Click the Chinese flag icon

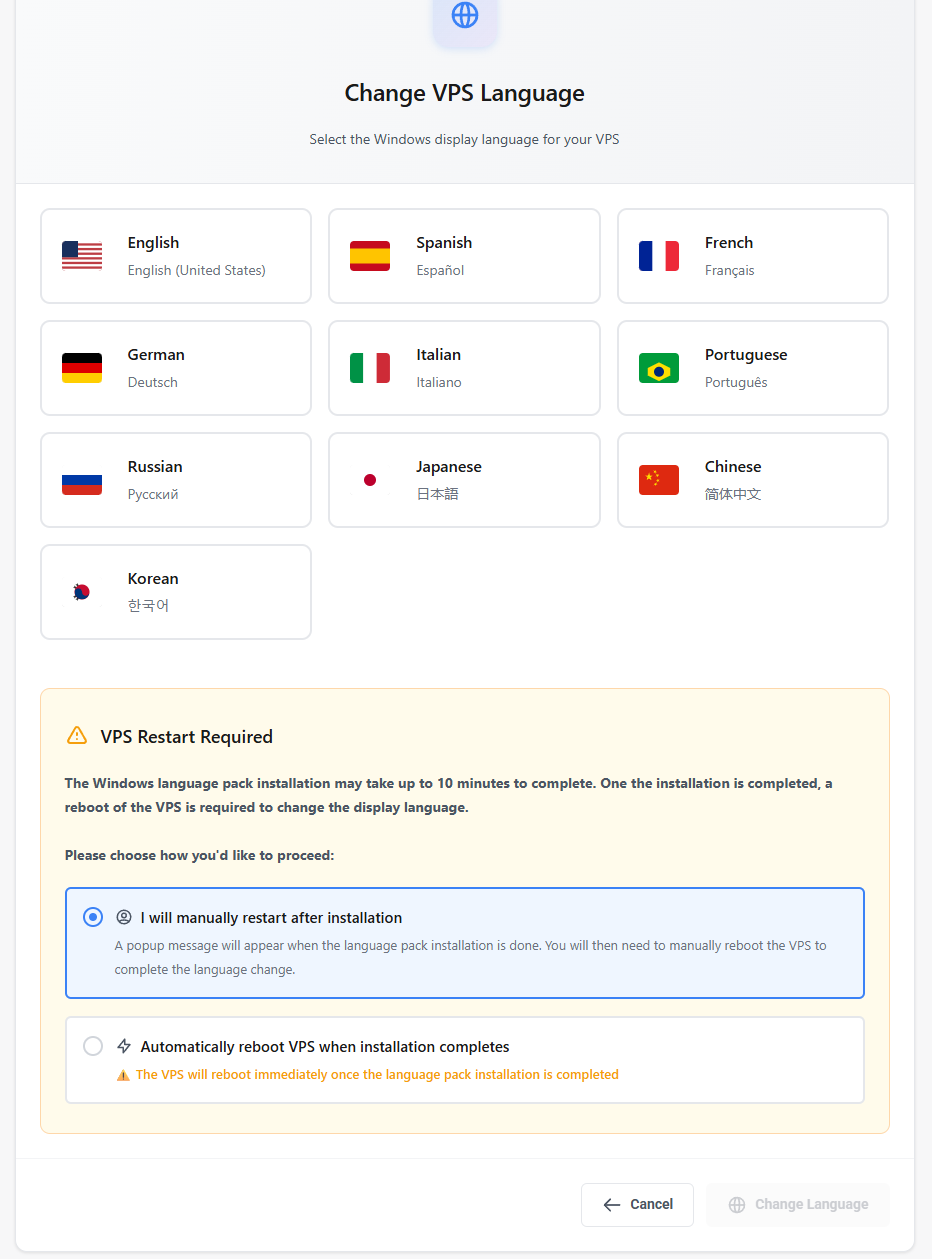point(658,480)
